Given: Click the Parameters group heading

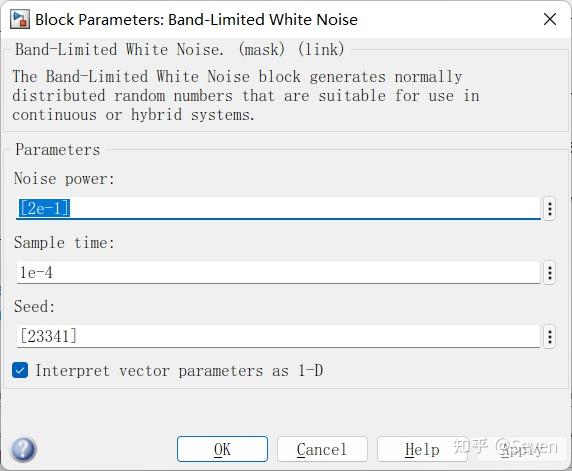Looking at the screenshot, I should click(58, 150).
